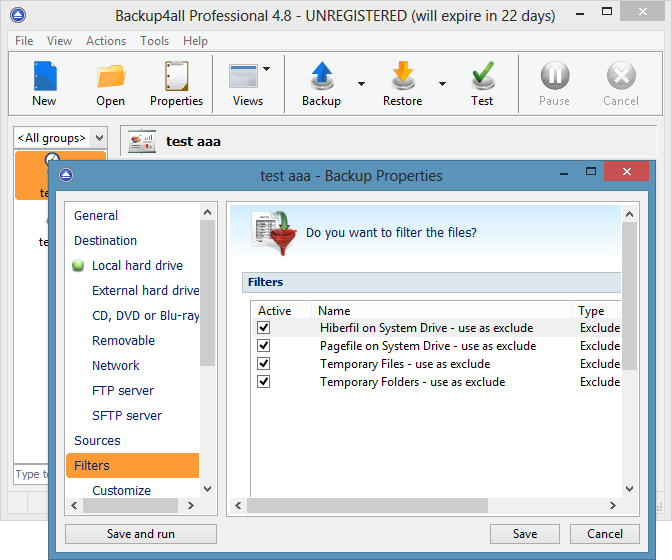The height and width of the screenshot is (560, 672).
Task: Toggle the Temporary Files filter checkbox
Action: click(264, 364)
